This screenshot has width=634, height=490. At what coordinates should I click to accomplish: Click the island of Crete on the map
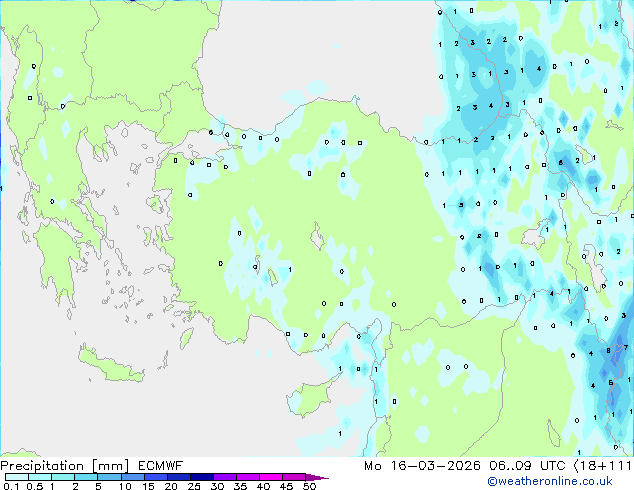110,366
